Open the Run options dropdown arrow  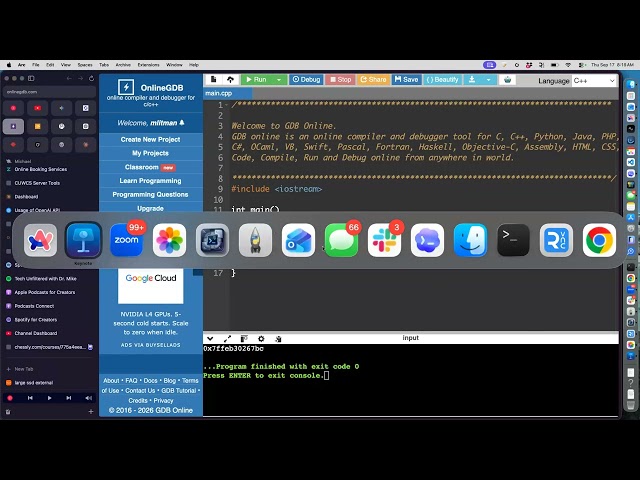pos(279,80)
